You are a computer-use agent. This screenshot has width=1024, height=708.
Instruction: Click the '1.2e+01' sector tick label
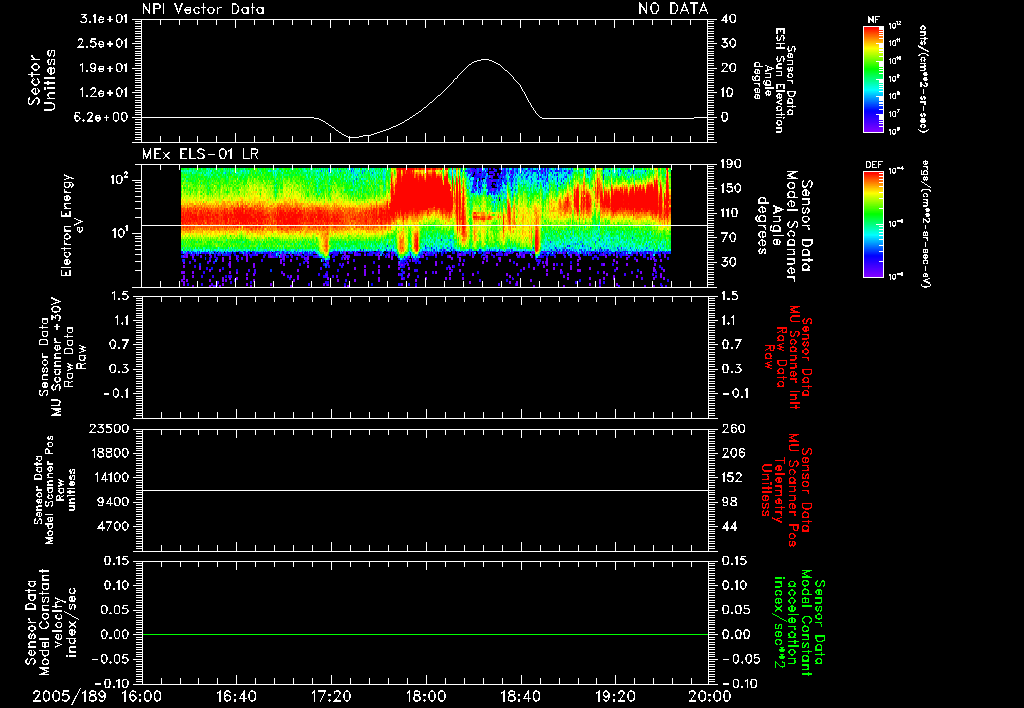click(x=104, y=93)
